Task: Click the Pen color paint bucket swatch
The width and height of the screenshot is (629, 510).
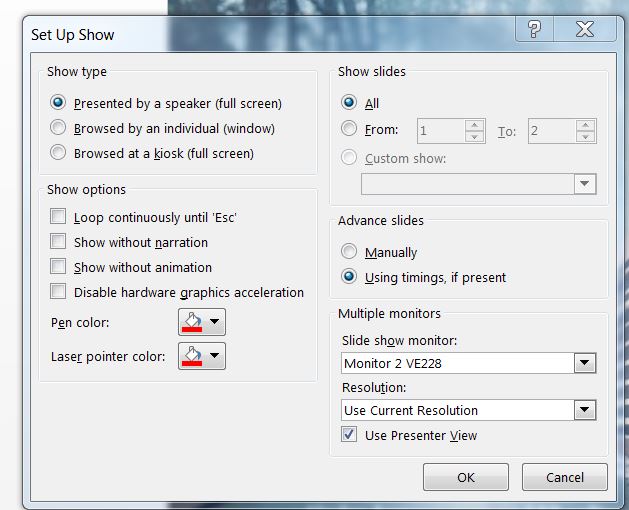Action: click(192, 322)
